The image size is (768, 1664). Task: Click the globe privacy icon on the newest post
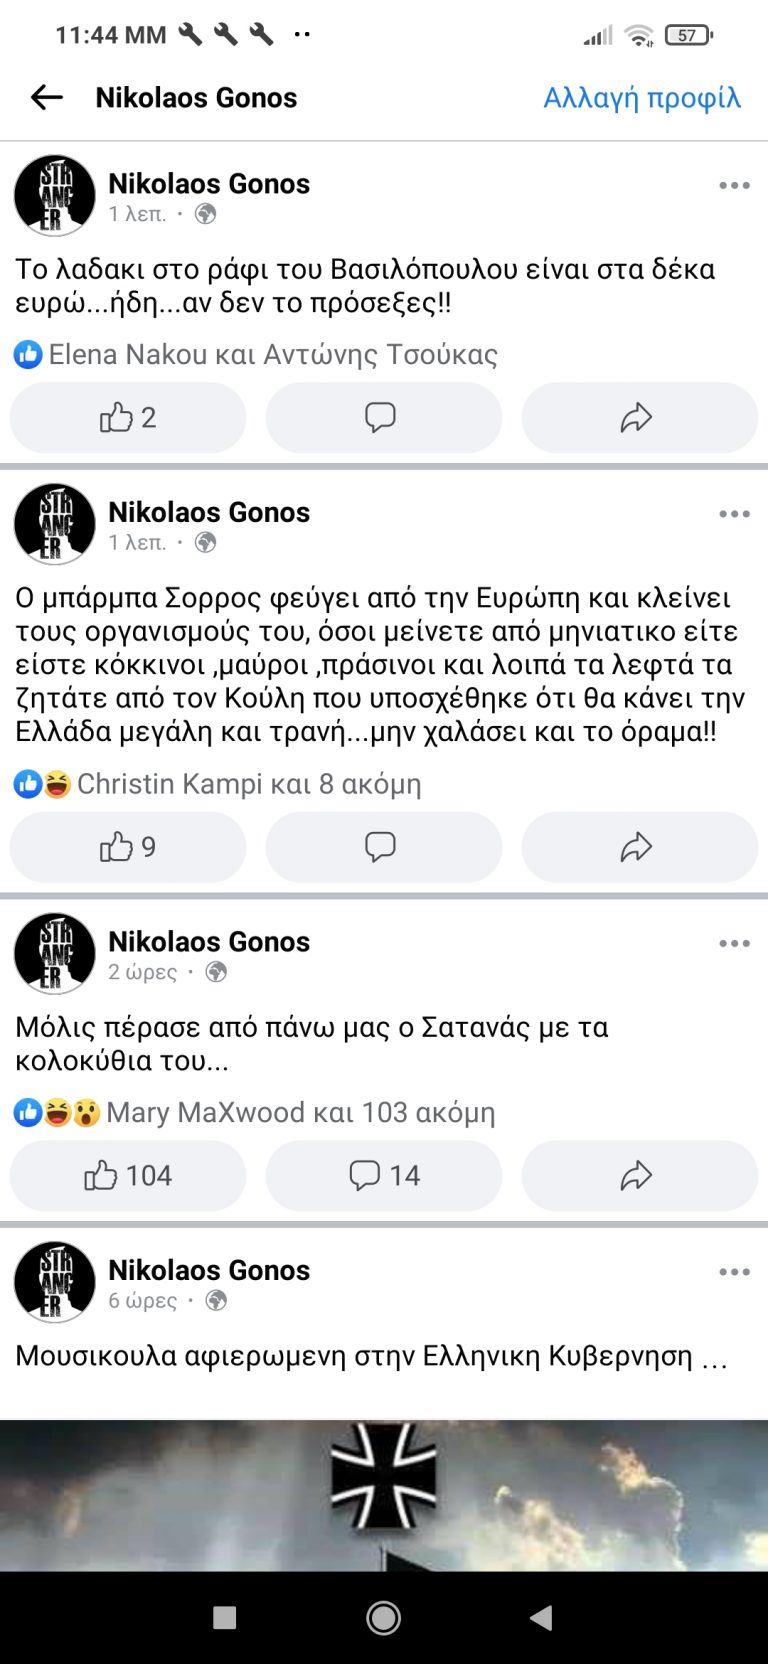point(205,215)
